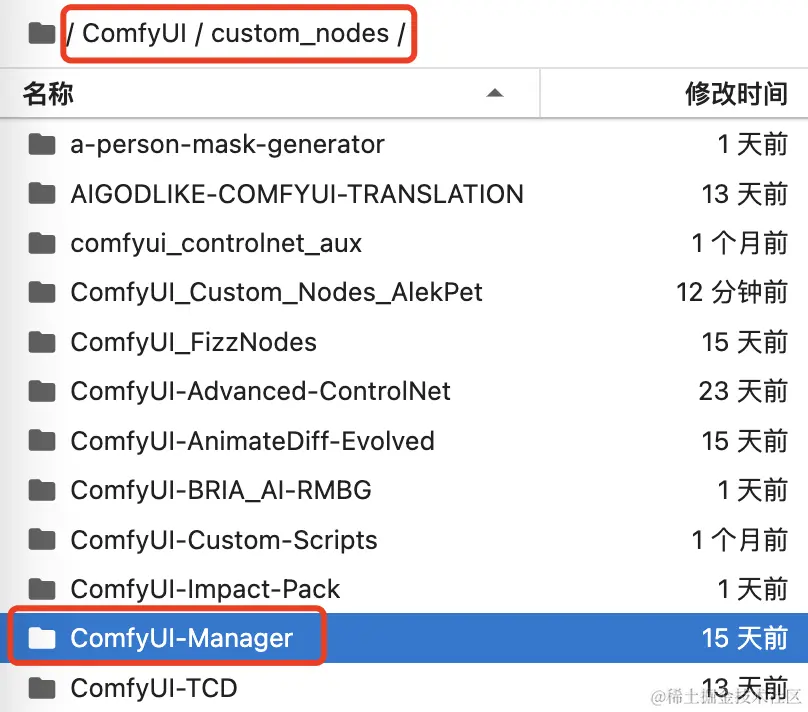
Task: Open custom_nodes in the breadcrumb path
Action: [x=300, y=34]
